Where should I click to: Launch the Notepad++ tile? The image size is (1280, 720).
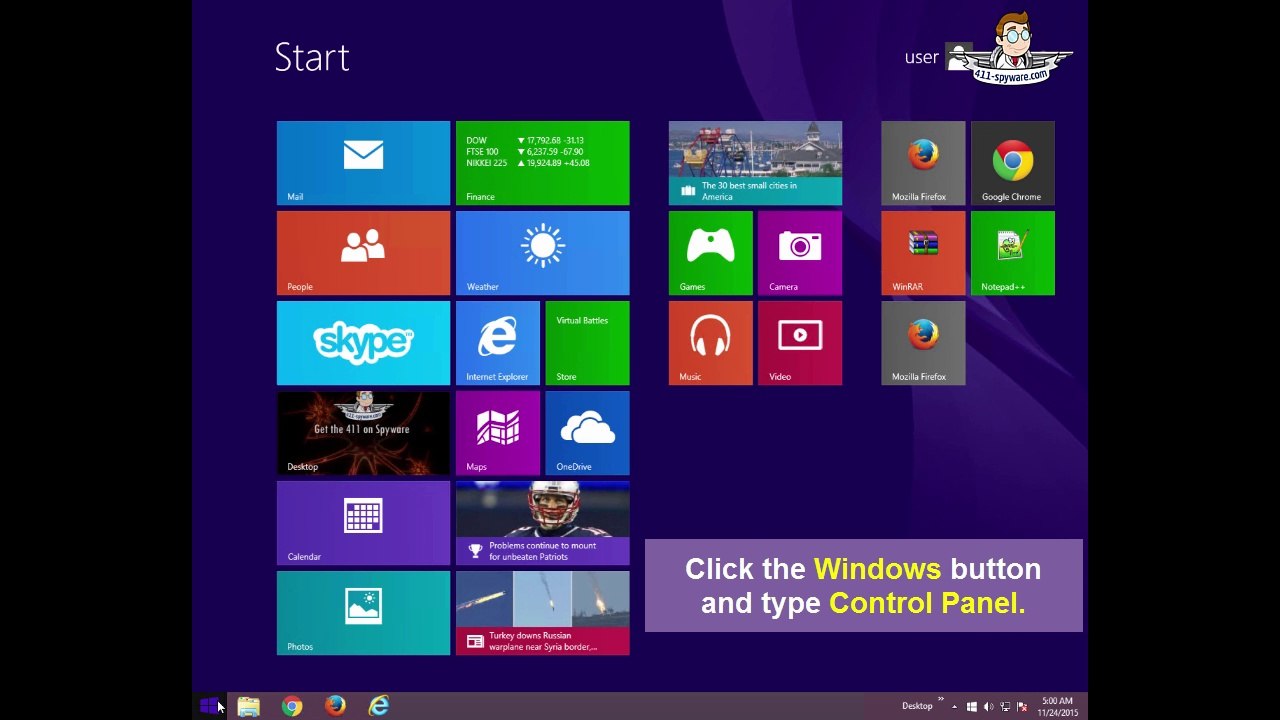pos(1012,253)
